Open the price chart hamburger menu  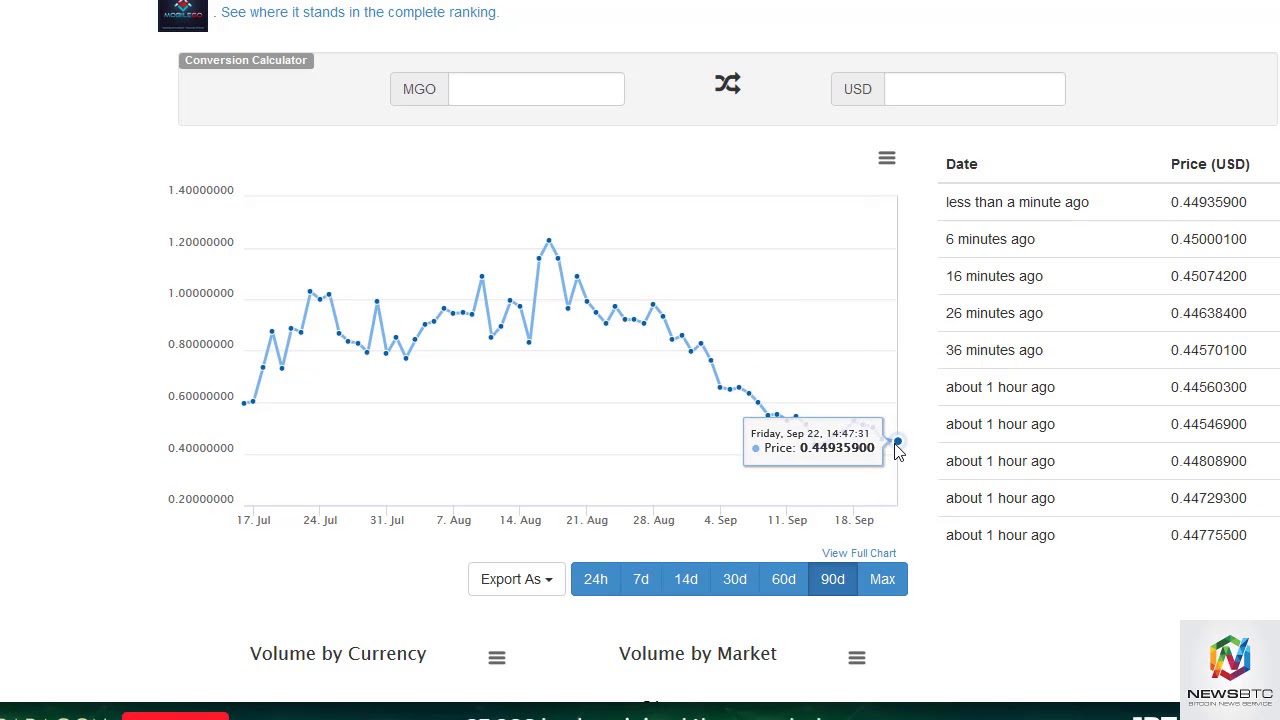click(887, 158)
